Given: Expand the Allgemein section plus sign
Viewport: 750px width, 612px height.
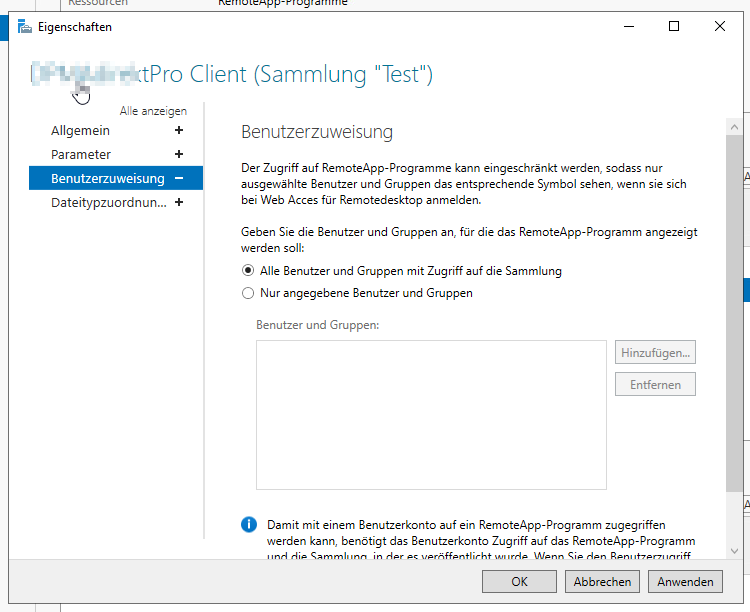Looking at the screenshot, I should pyautogui.click(x=179, y=130).
